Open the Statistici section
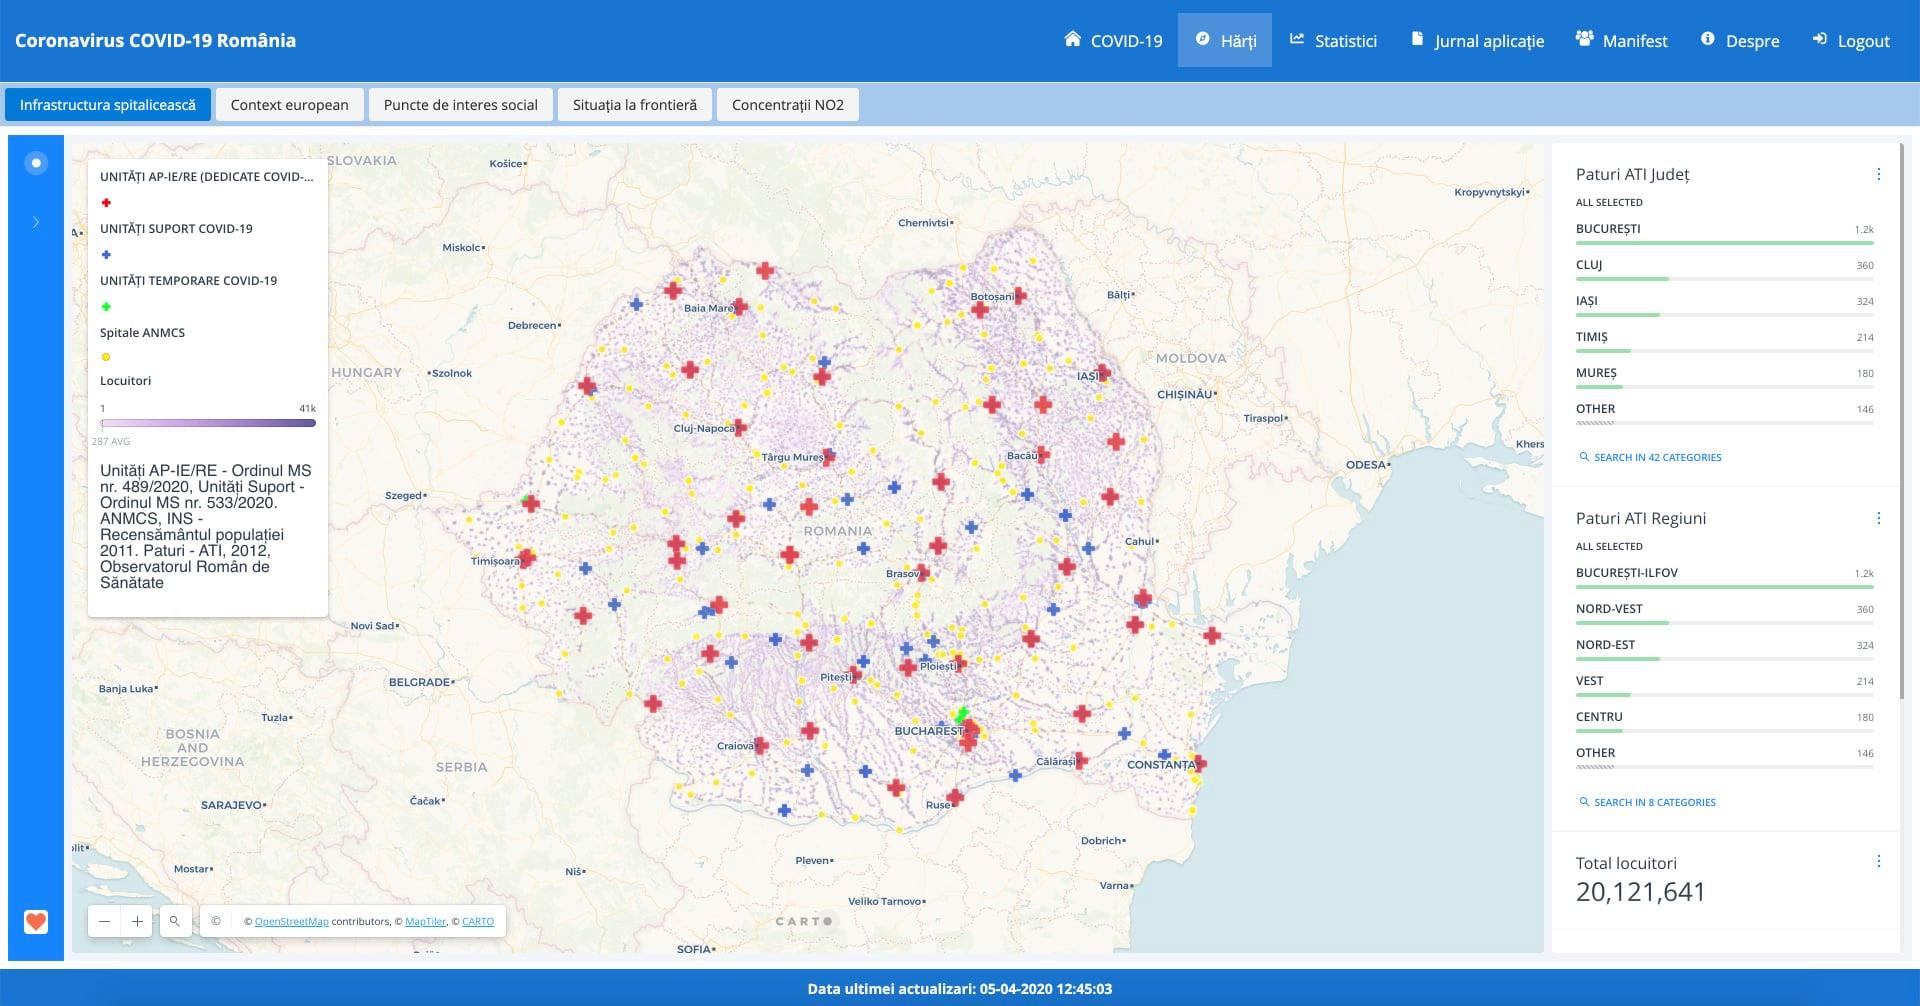The height and width of the screenshot is (1006, 1920). [1333, 40]
